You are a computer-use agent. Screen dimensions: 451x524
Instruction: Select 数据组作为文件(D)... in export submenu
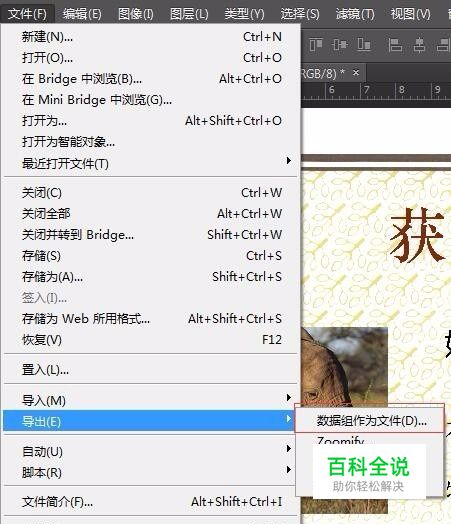[x=369, y=420]
